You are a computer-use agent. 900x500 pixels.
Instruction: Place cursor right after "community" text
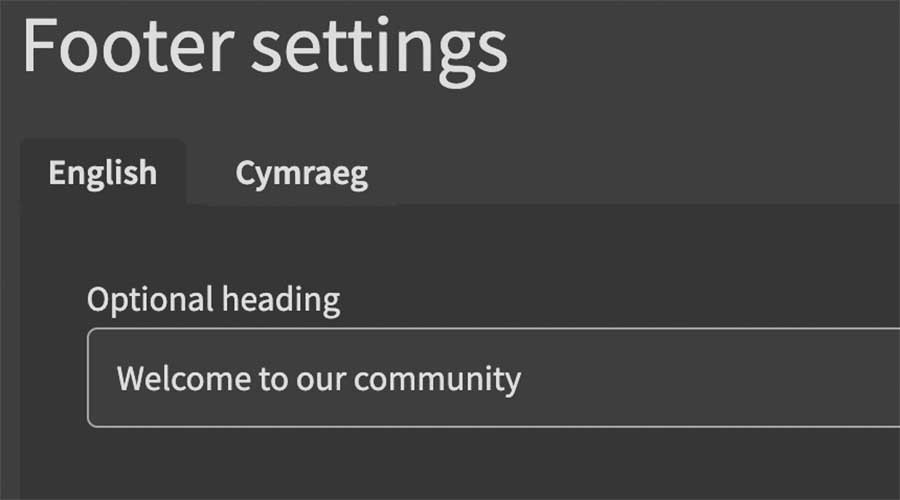click(522, 379)
